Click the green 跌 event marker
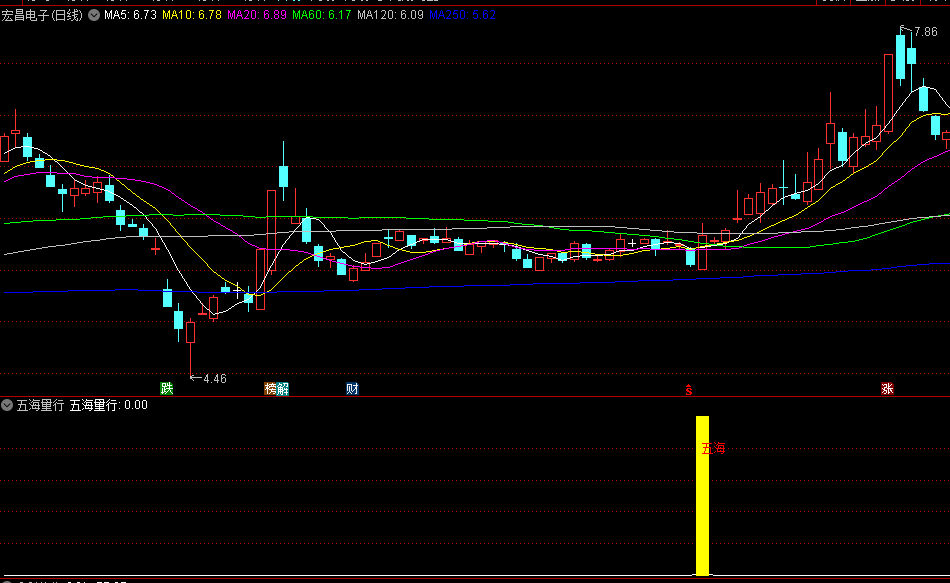The width and height of the screenshot is (950, 583). (167, 388)
